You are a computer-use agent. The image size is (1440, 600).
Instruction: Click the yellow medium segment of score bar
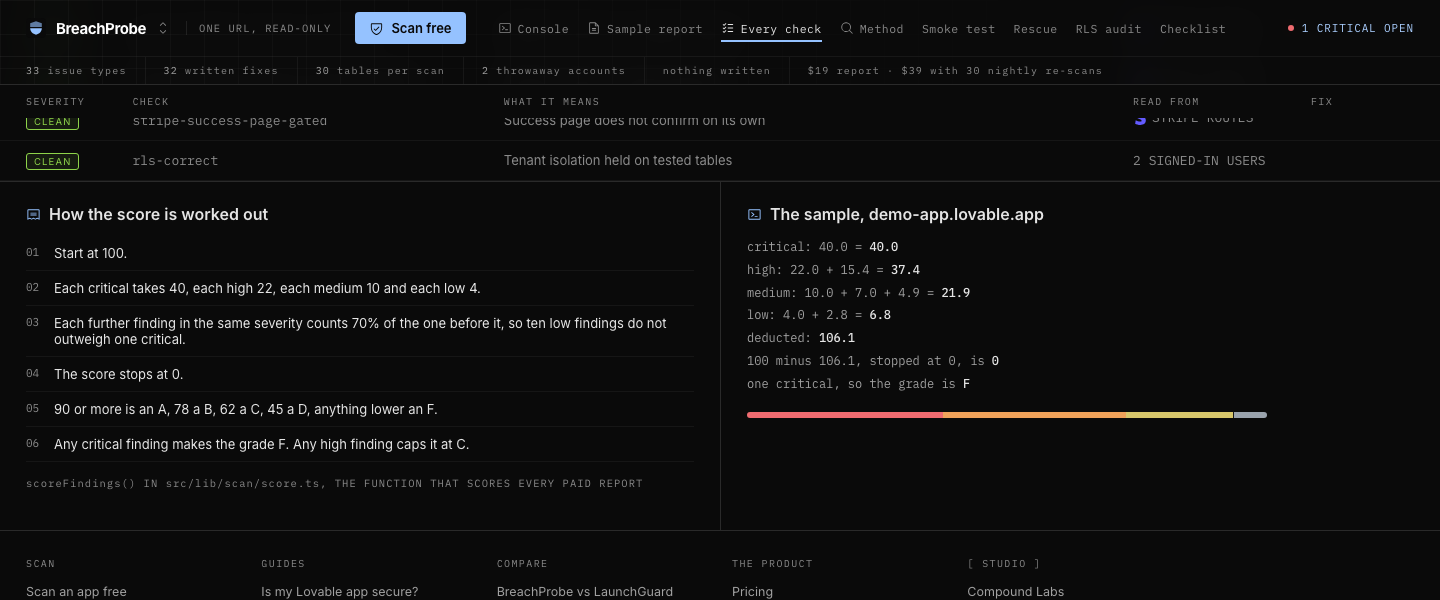1180,415
